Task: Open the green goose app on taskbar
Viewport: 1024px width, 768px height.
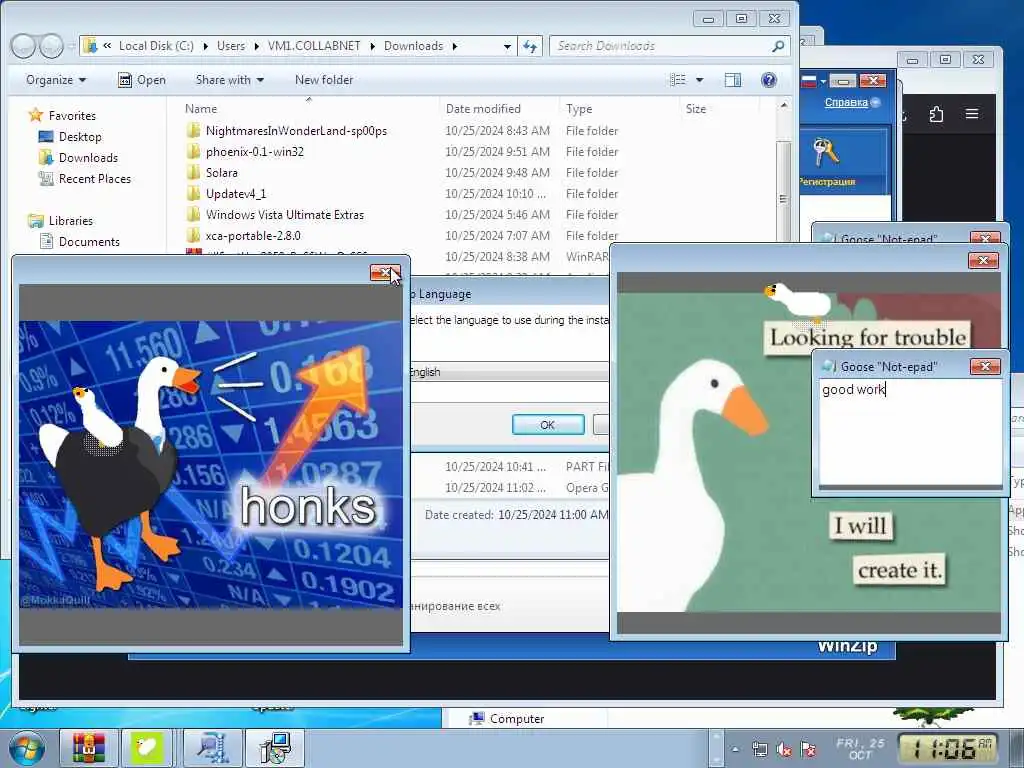Action: coord(146,748)
